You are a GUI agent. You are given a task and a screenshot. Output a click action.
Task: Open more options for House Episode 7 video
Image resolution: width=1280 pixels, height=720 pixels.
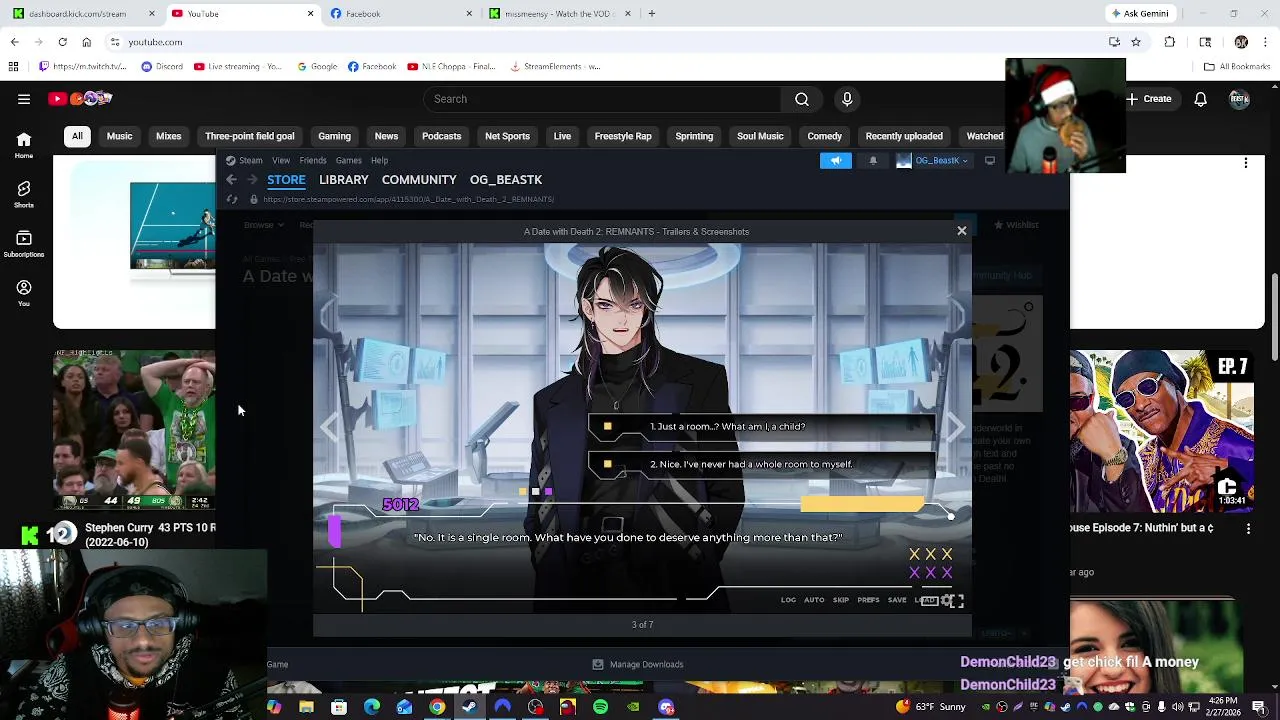(1248, 528)
